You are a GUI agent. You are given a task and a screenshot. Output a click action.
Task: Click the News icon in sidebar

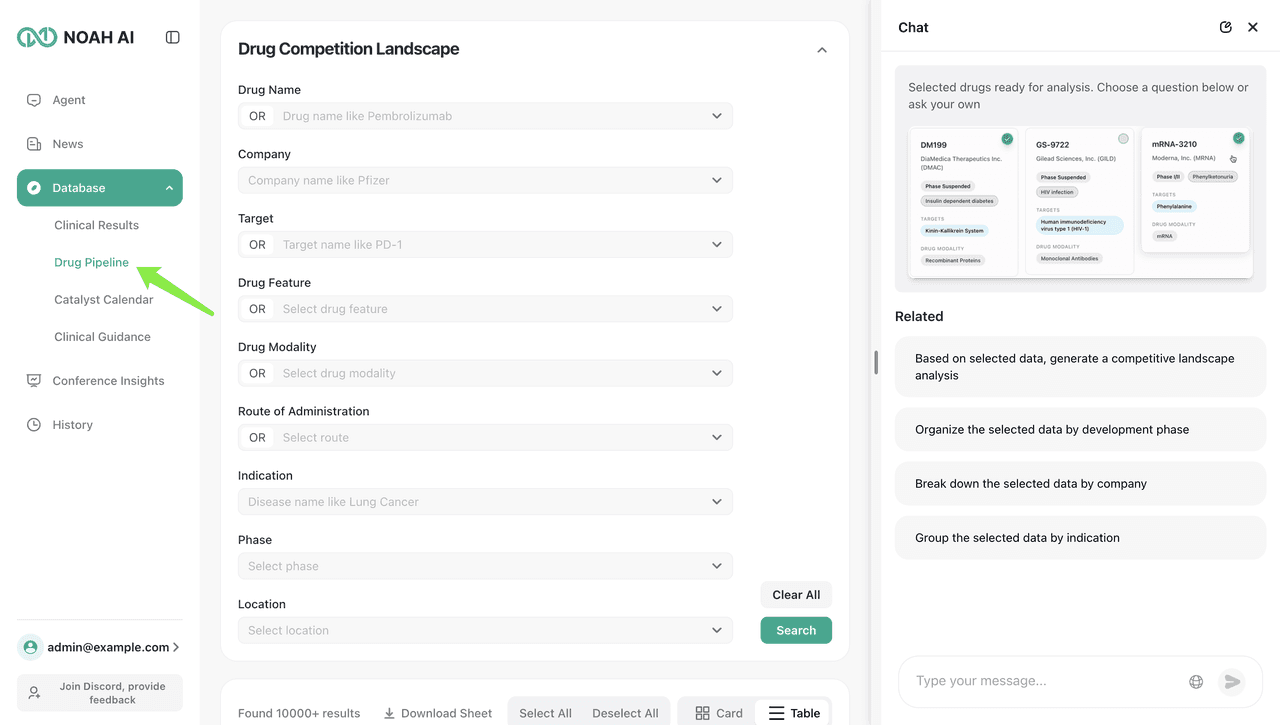click(x=34, y=144)
